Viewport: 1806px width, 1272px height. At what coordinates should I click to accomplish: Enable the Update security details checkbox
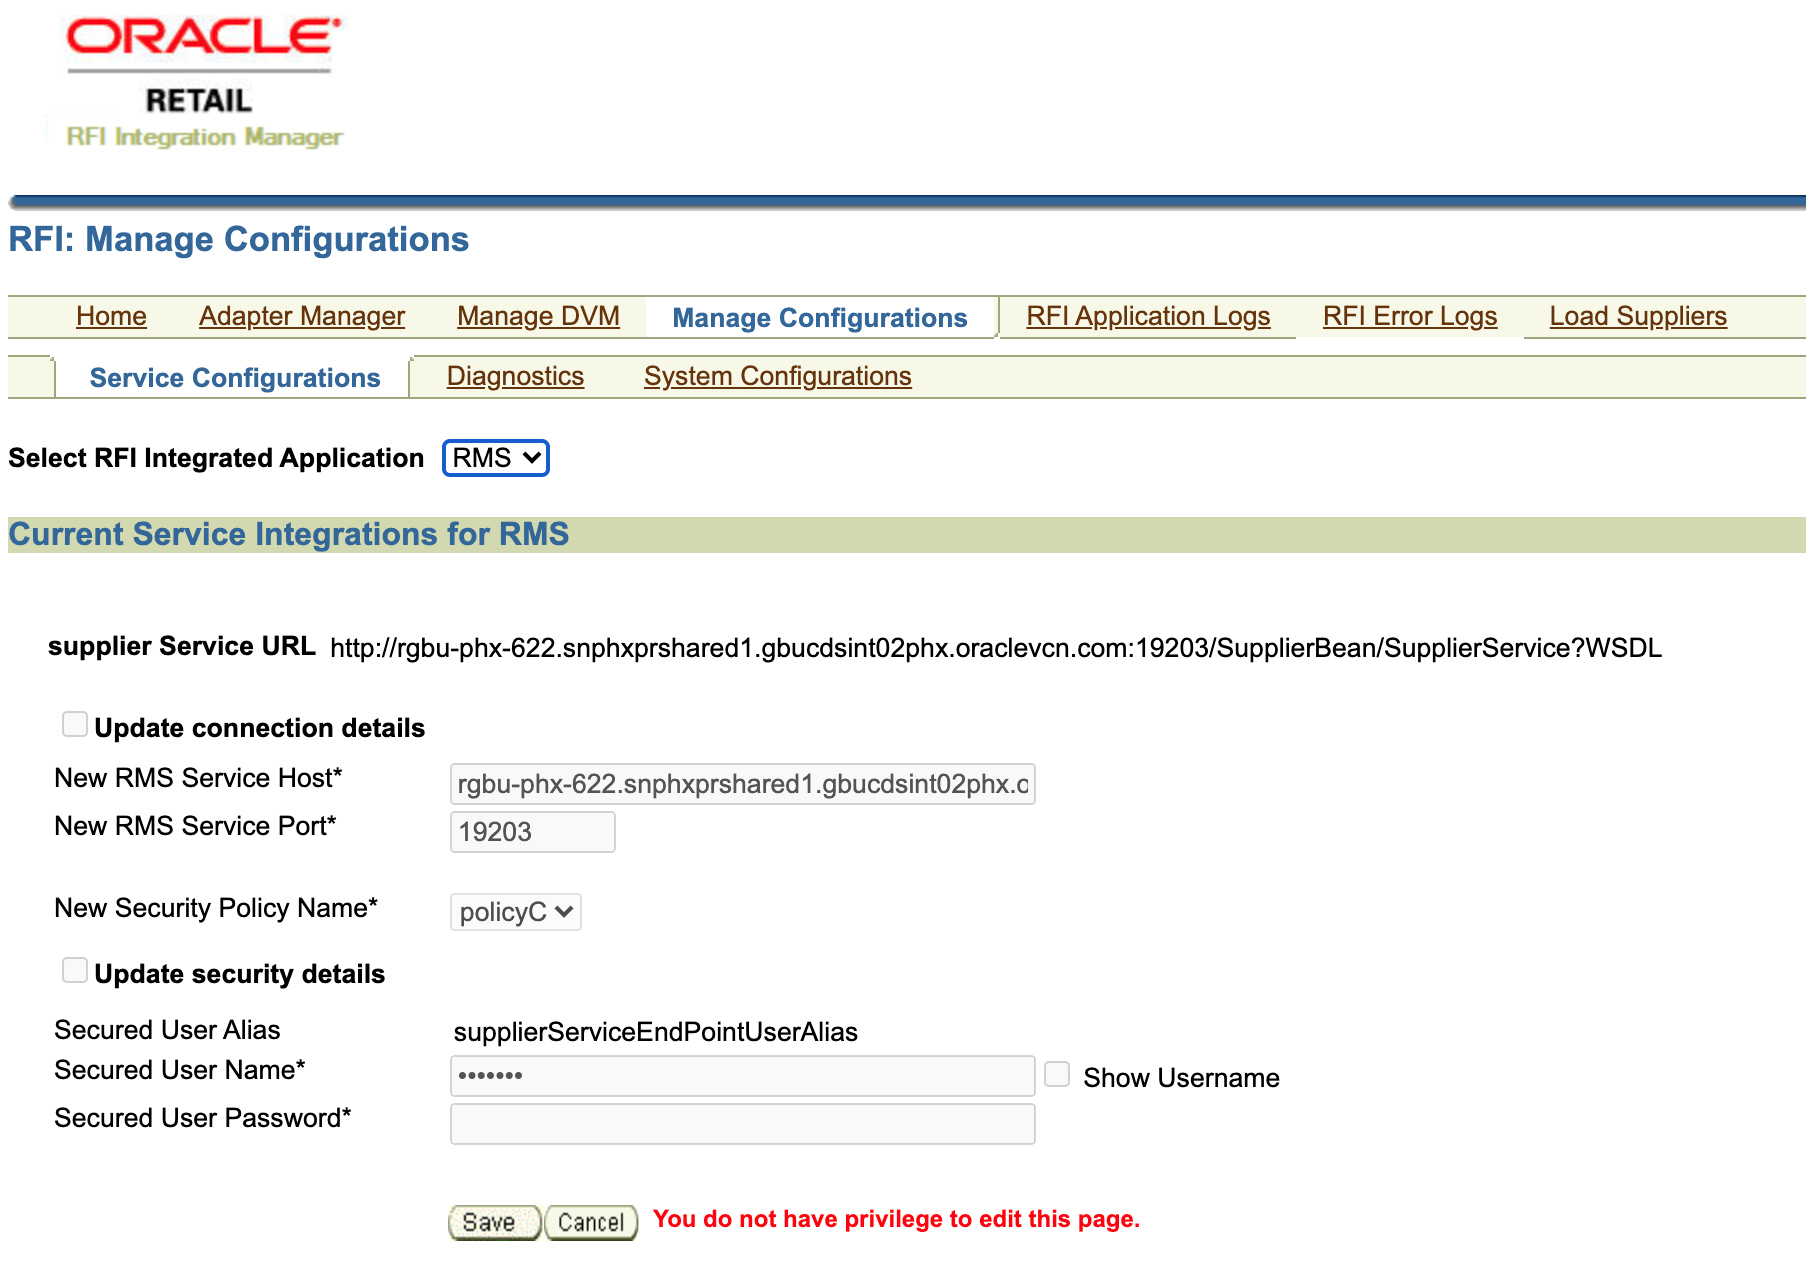pyautogui.click(x=75, y=969)
